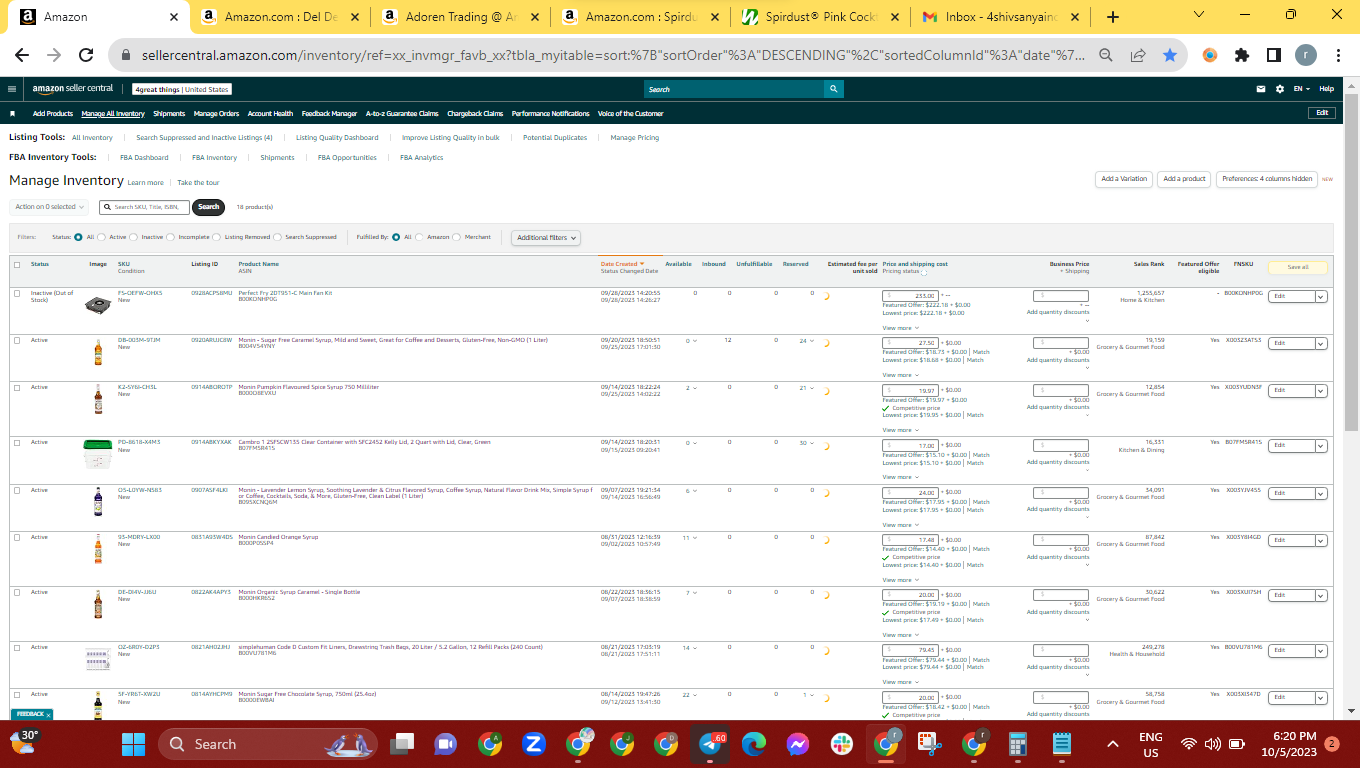
Task: Open the Notepad app in the taskbar
Action: (1062, 744)
